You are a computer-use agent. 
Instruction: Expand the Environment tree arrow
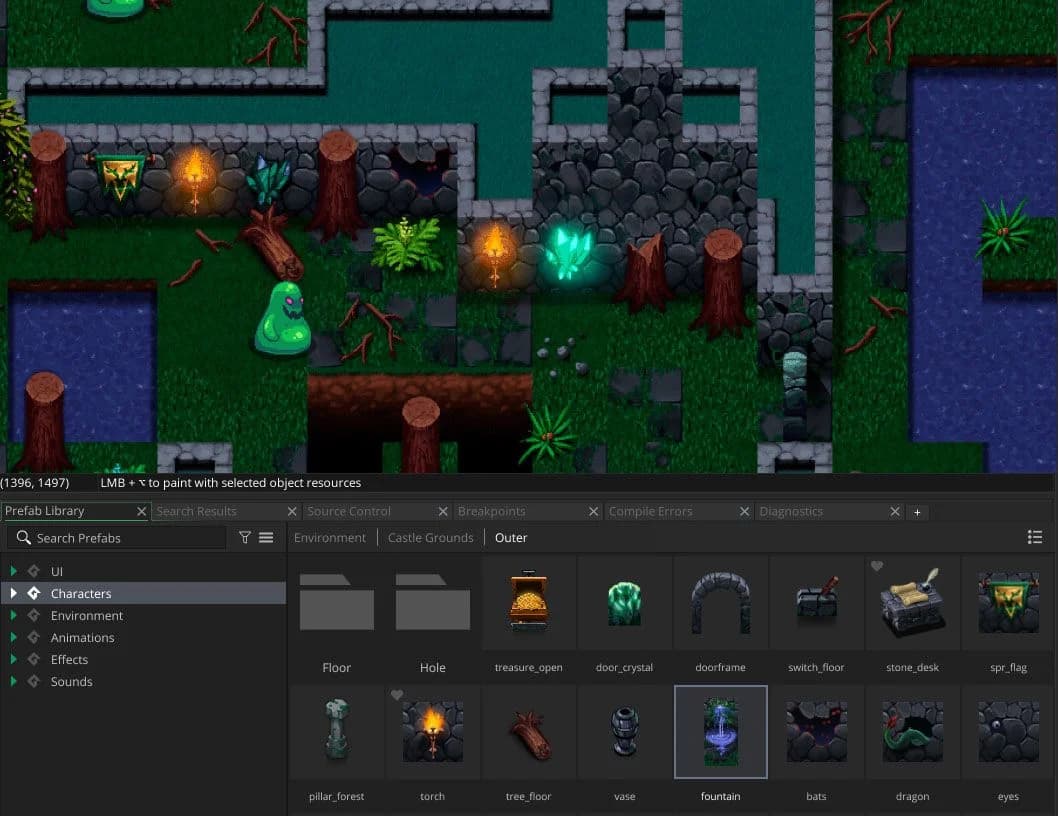tap(14, 616)
